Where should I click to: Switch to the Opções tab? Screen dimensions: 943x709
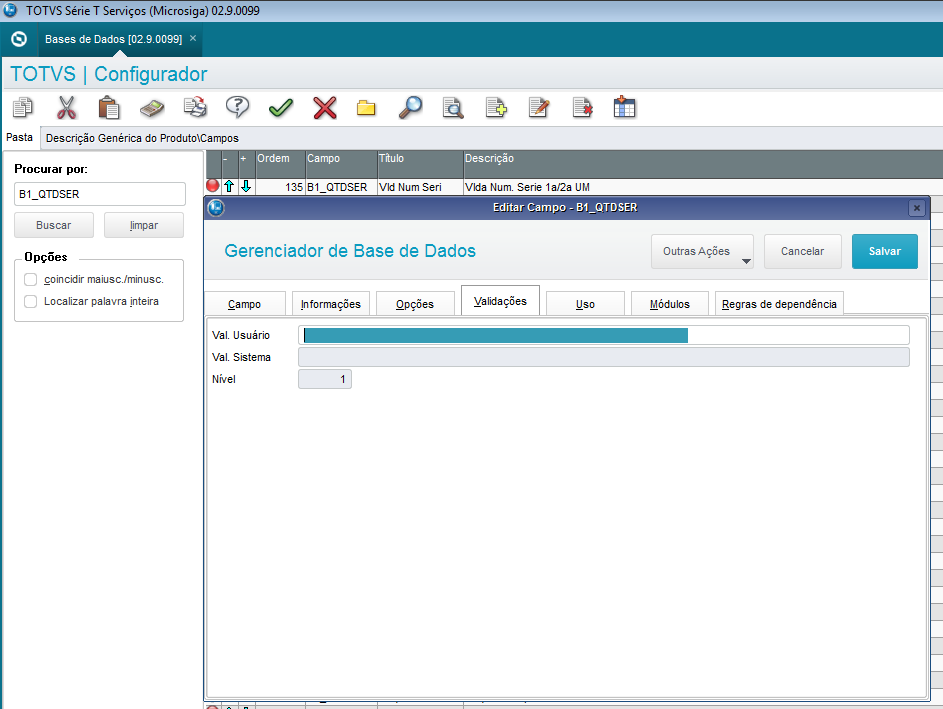415,304
